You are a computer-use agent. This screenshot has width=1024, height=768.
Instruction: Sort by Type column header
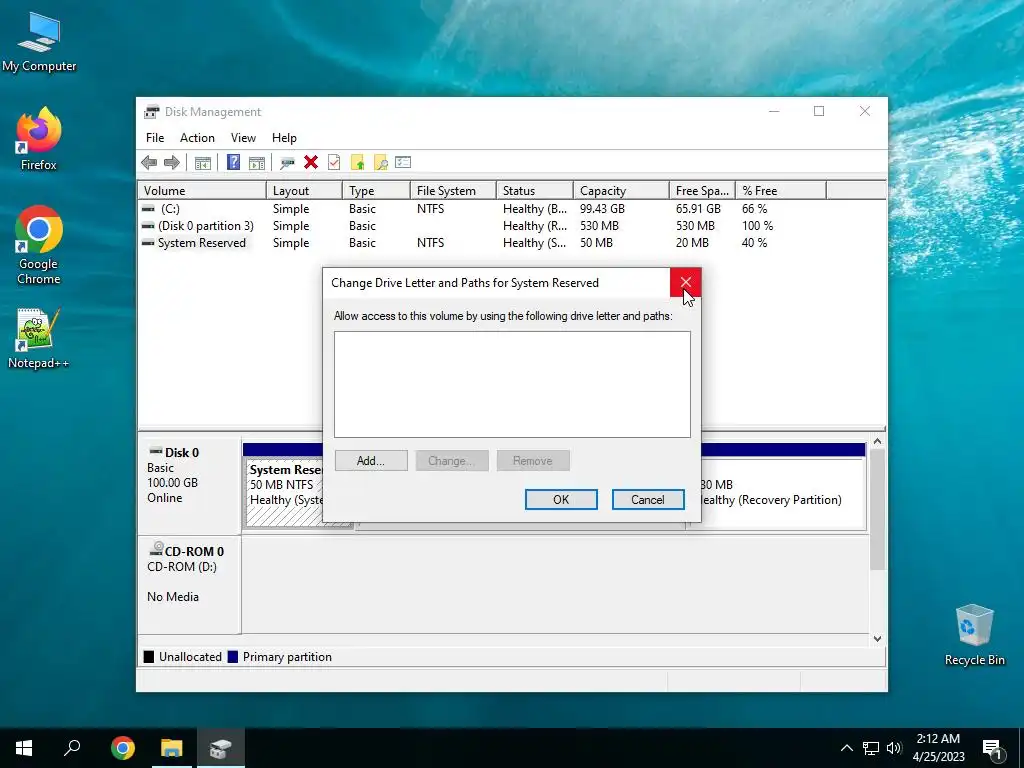click(376, 191)
